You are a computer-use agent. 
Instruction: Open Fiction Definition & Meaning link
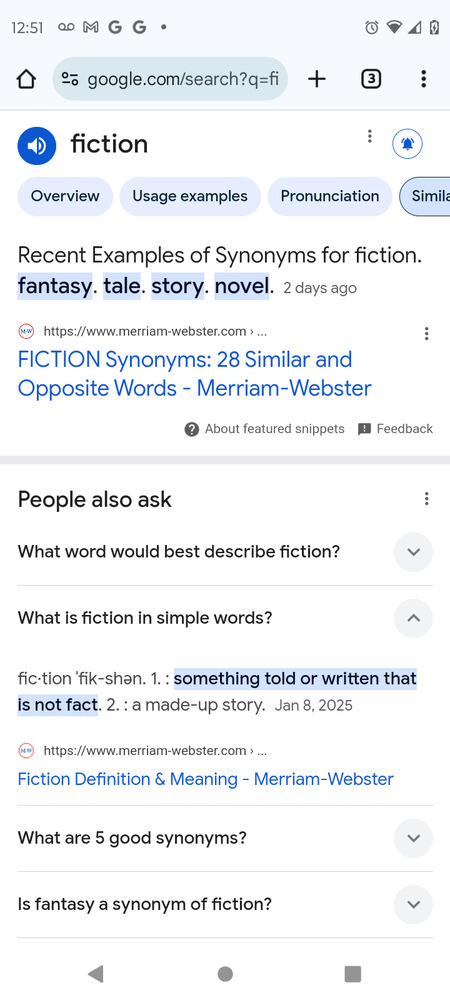click(x=205, y=779)
